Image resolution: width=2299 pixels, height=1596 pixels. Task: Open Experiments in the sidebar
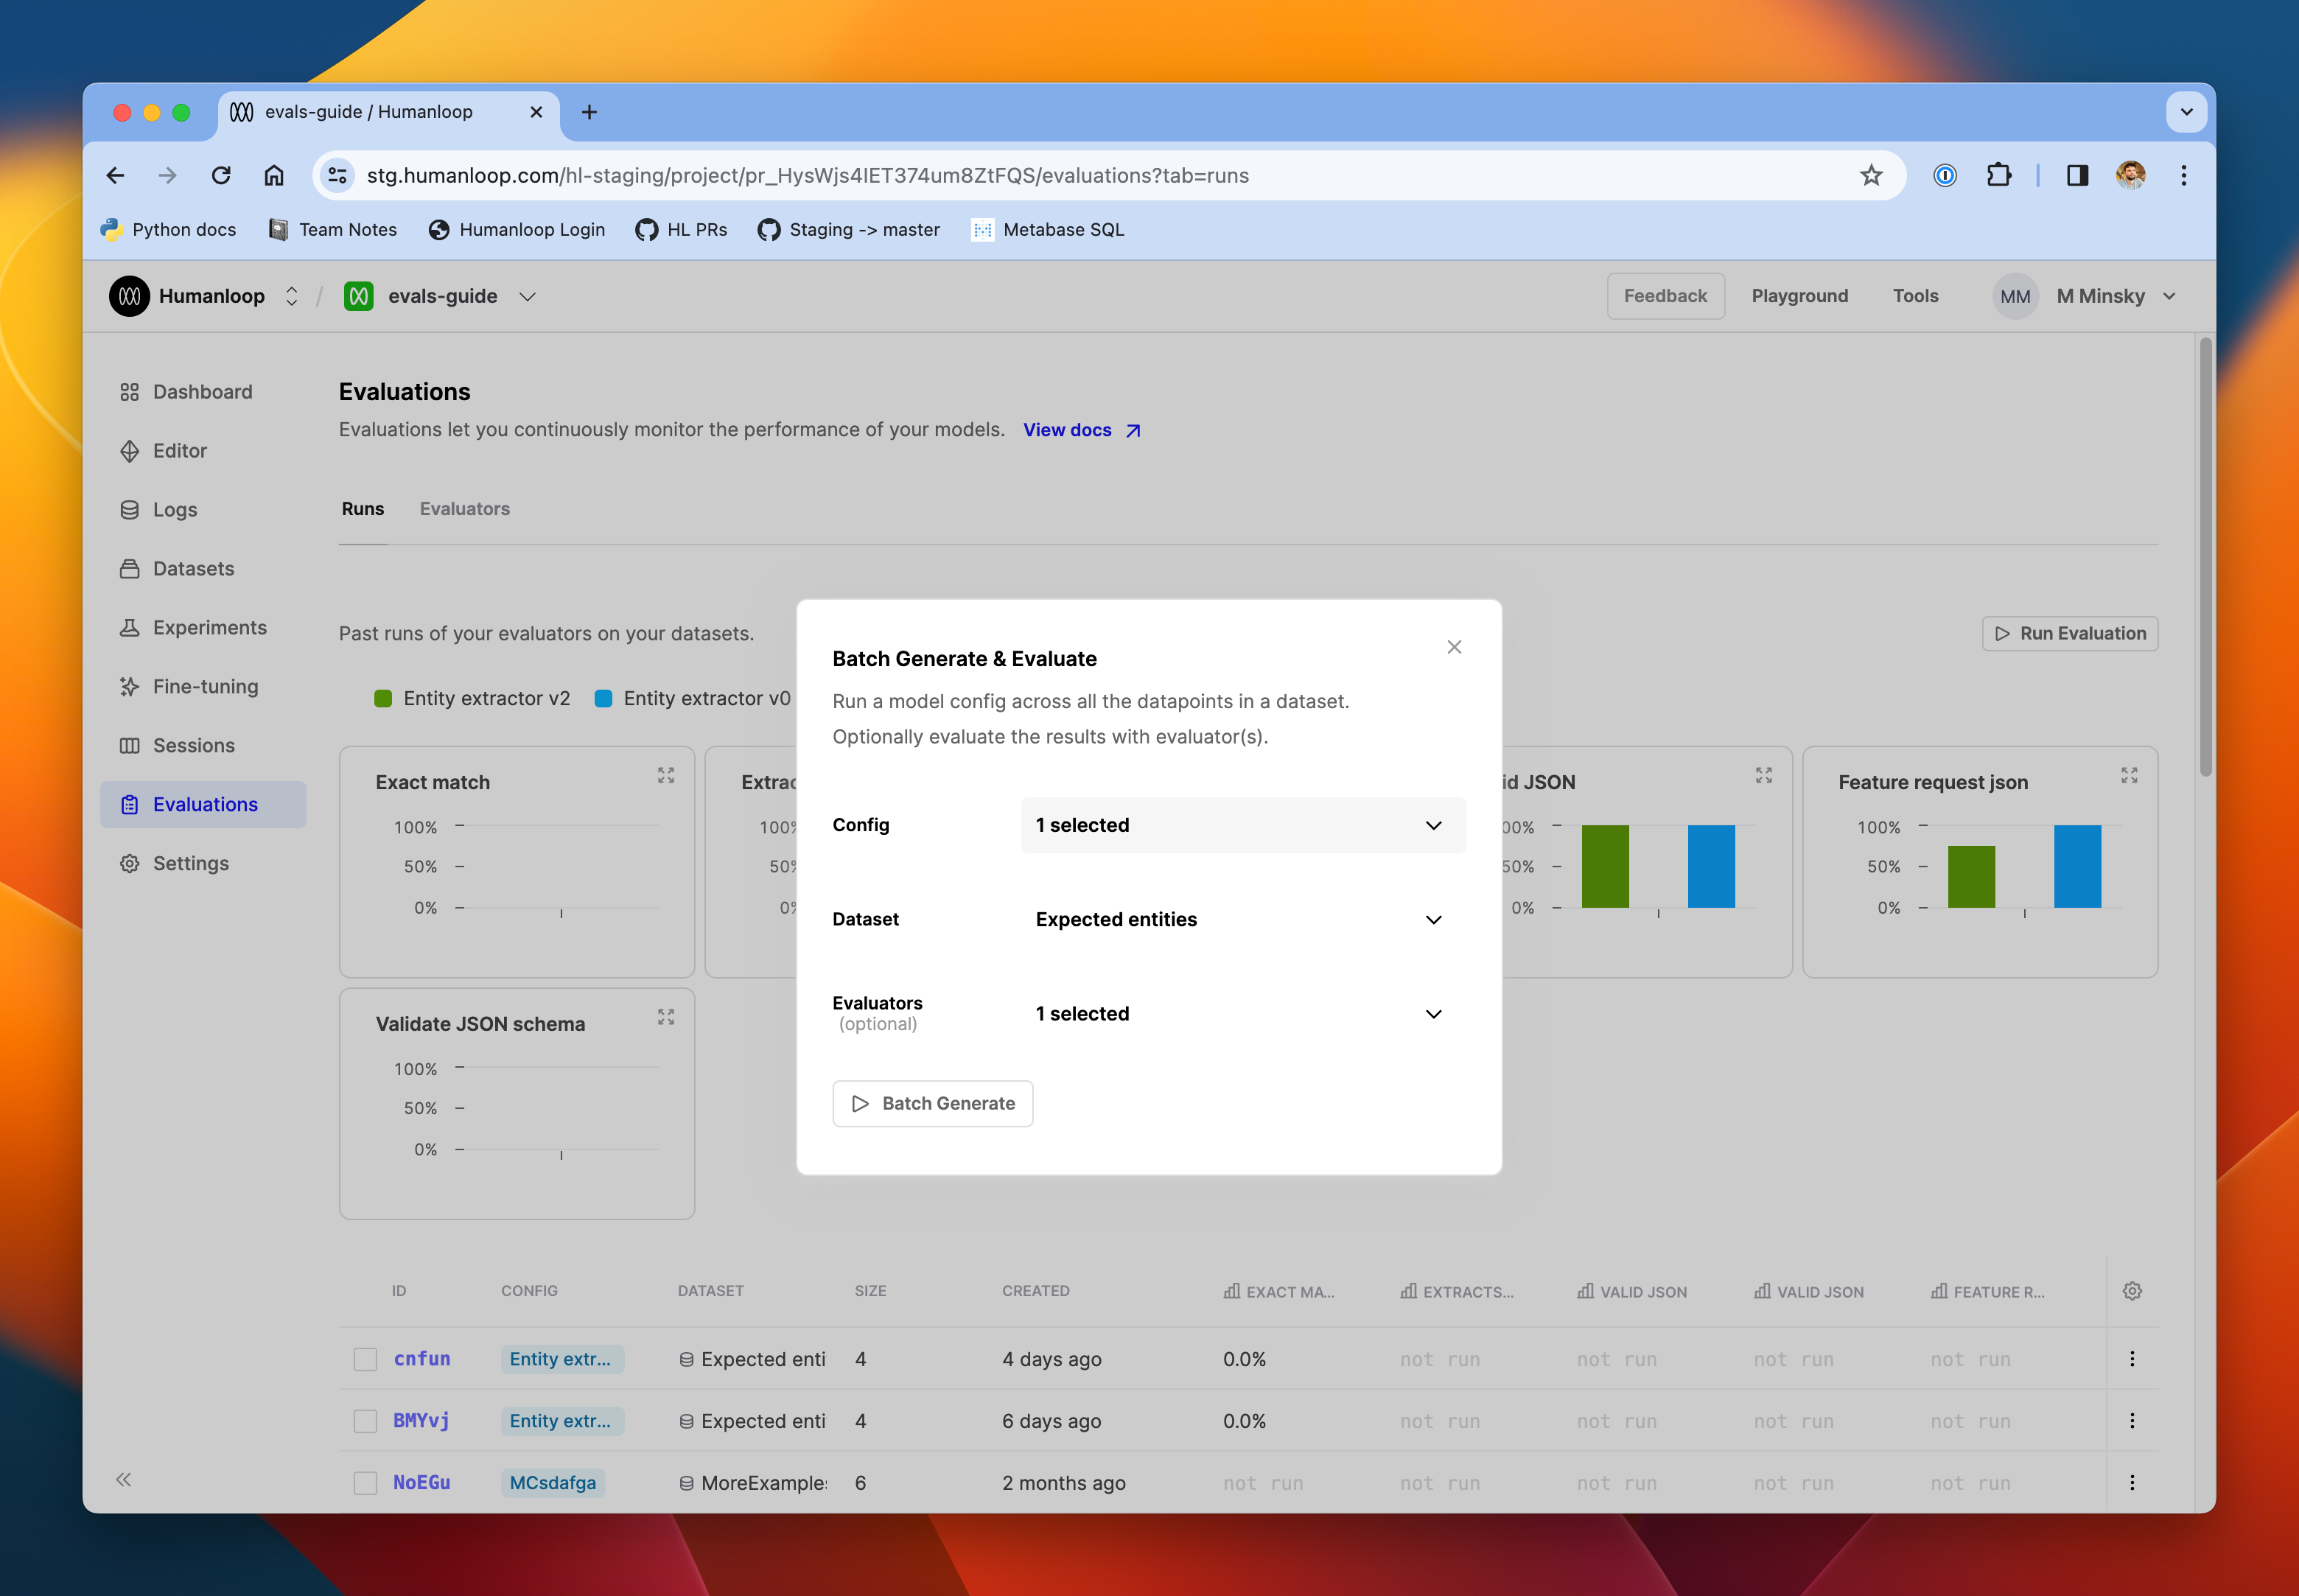(203, 628)
